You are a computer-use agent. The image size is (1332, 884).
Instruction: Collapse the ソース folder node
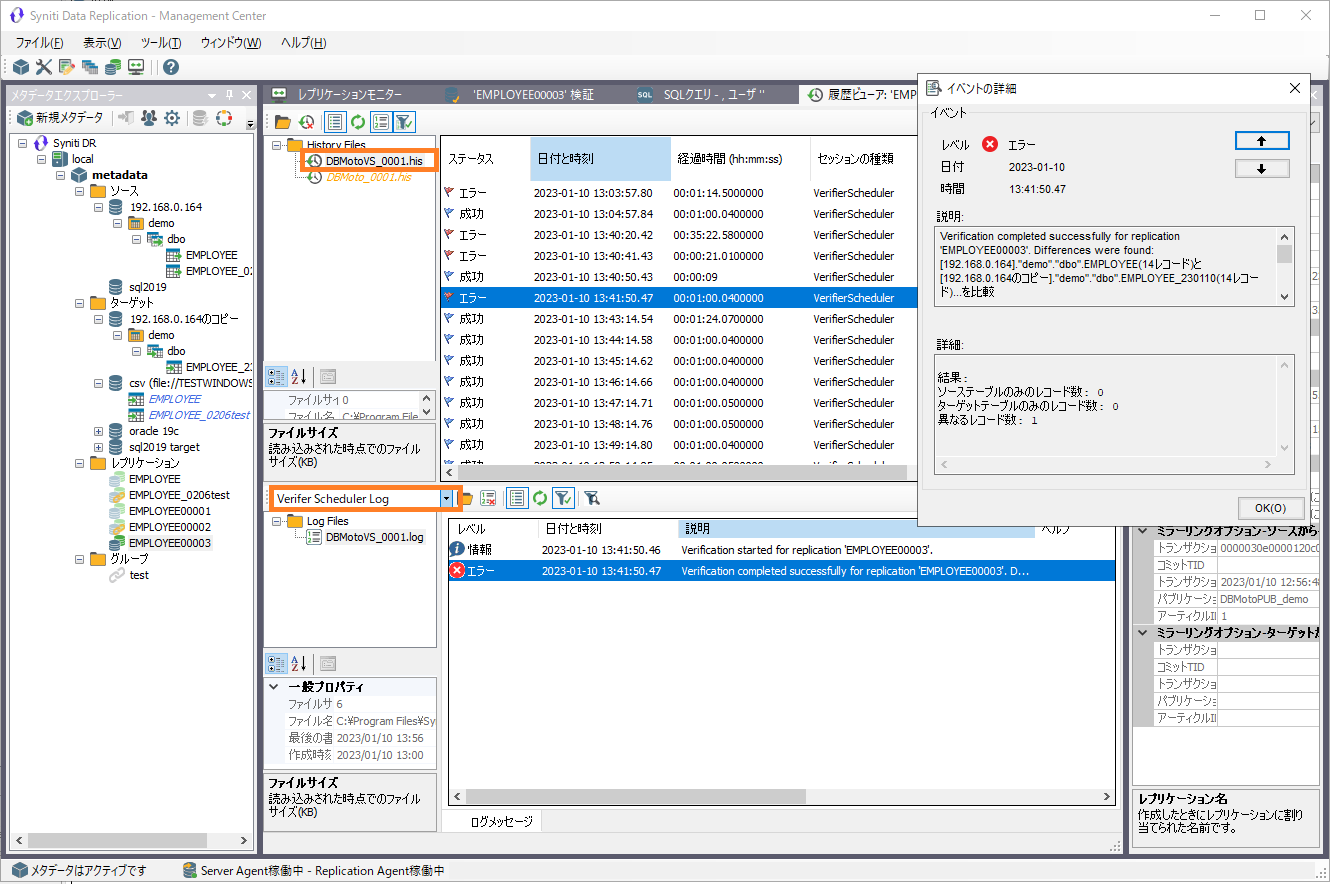coord(80,191)
